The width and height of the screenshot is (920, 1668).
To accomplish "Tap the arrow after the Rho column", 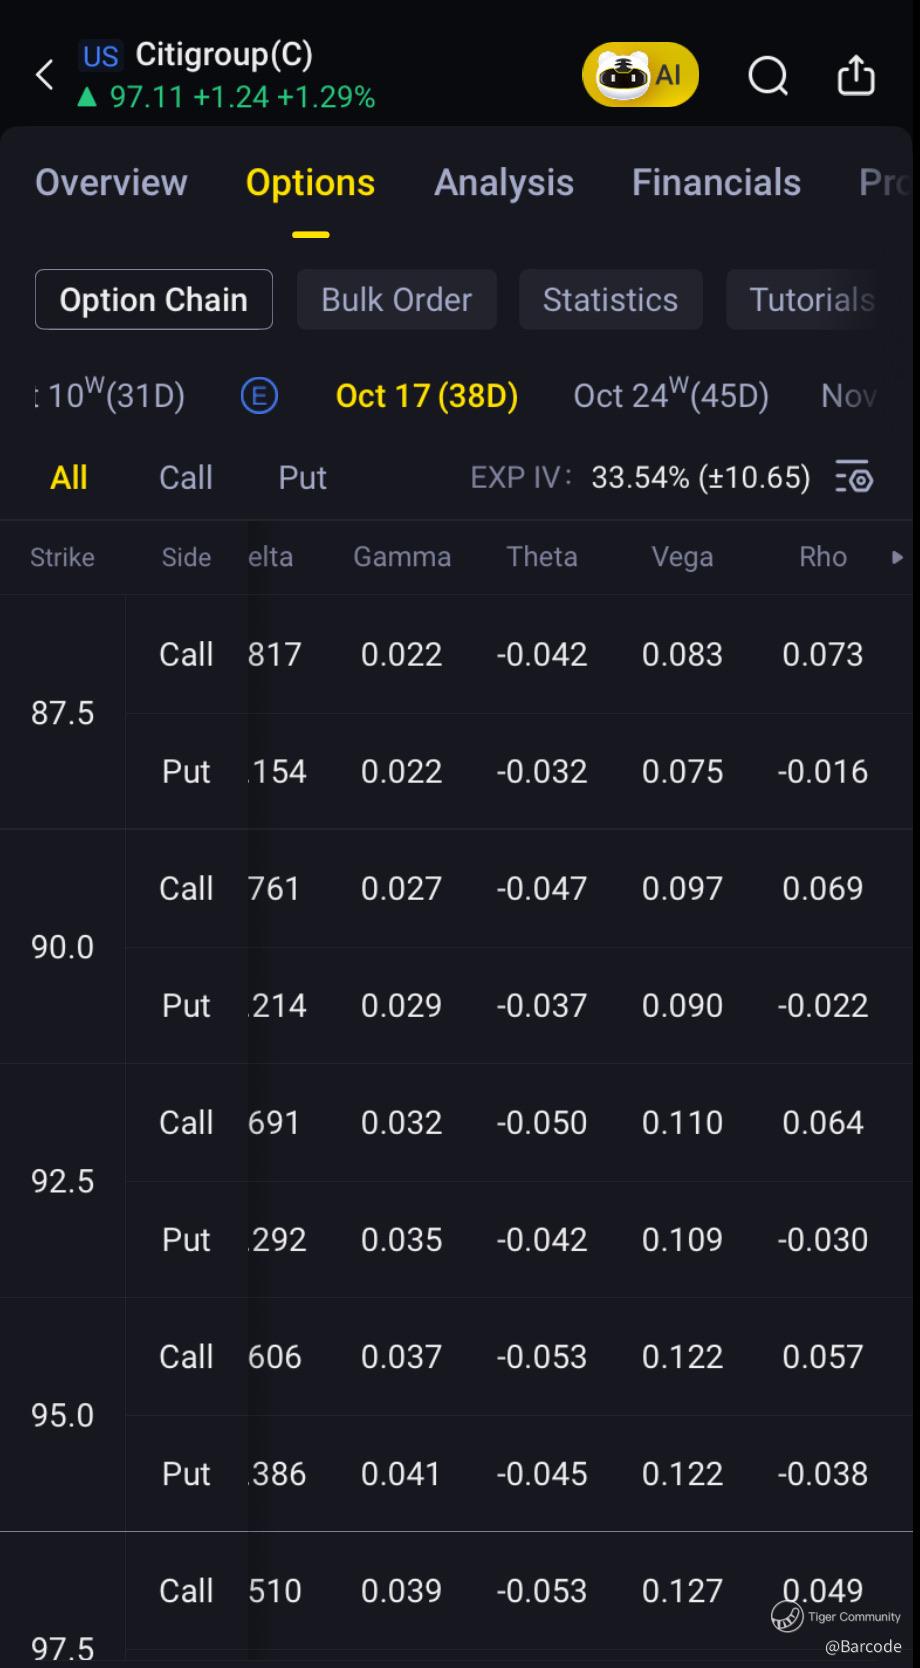I will pos(897,557).
